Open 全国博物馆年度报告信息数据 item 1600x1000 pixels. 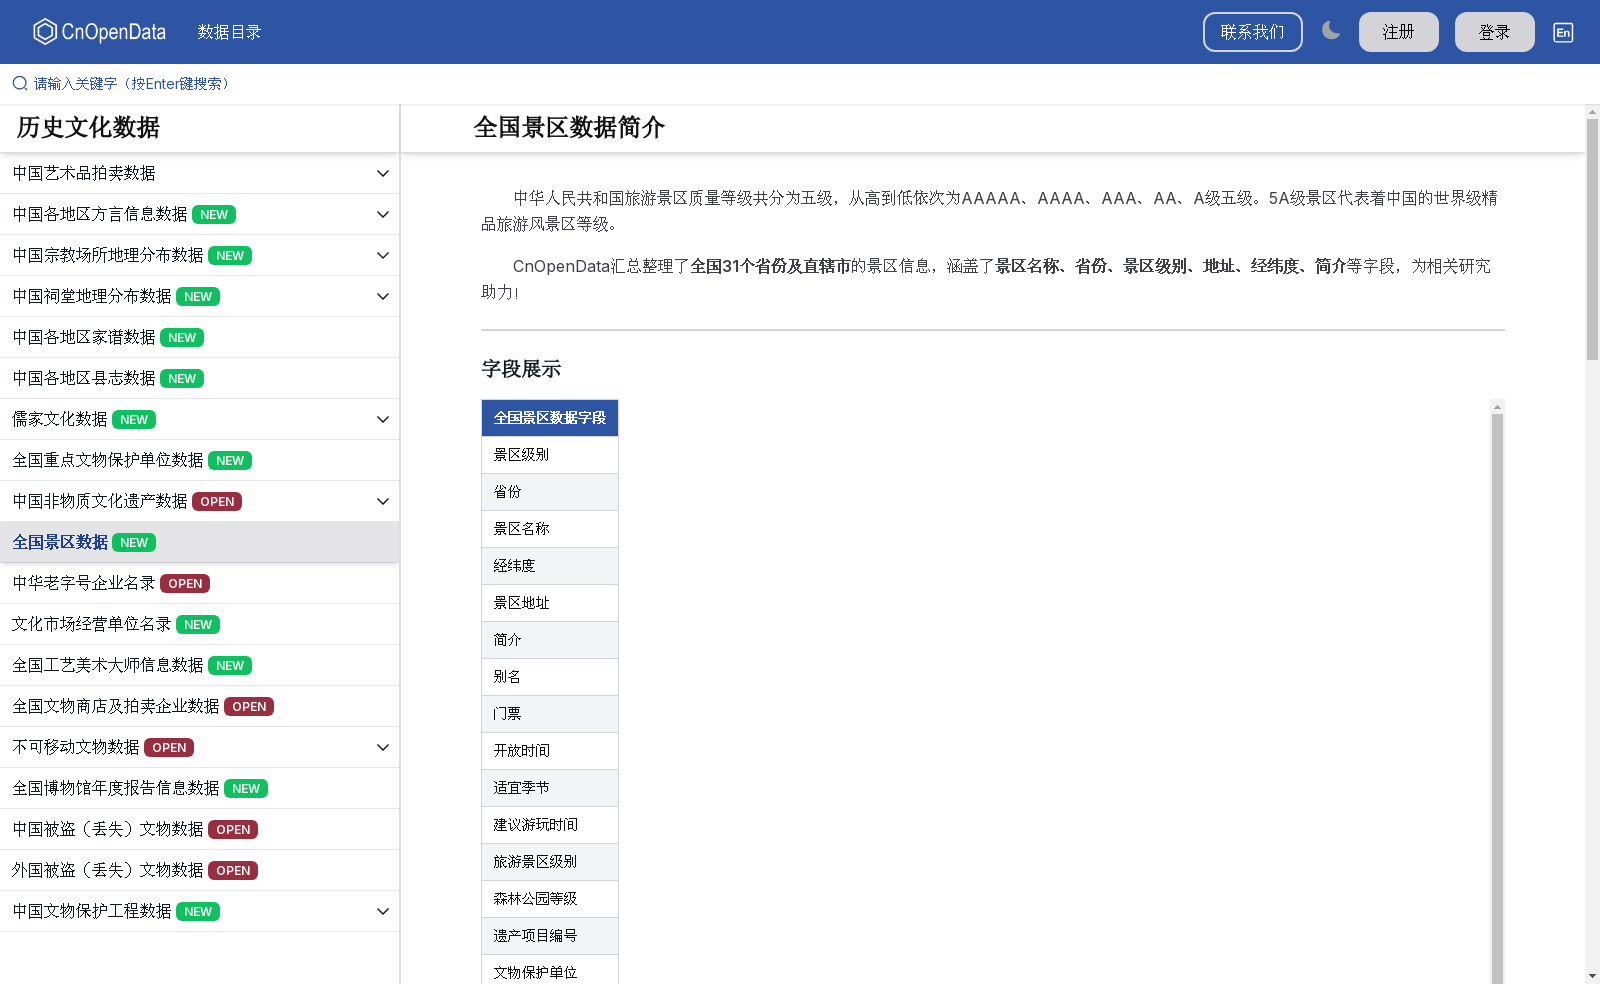[200, 788]
